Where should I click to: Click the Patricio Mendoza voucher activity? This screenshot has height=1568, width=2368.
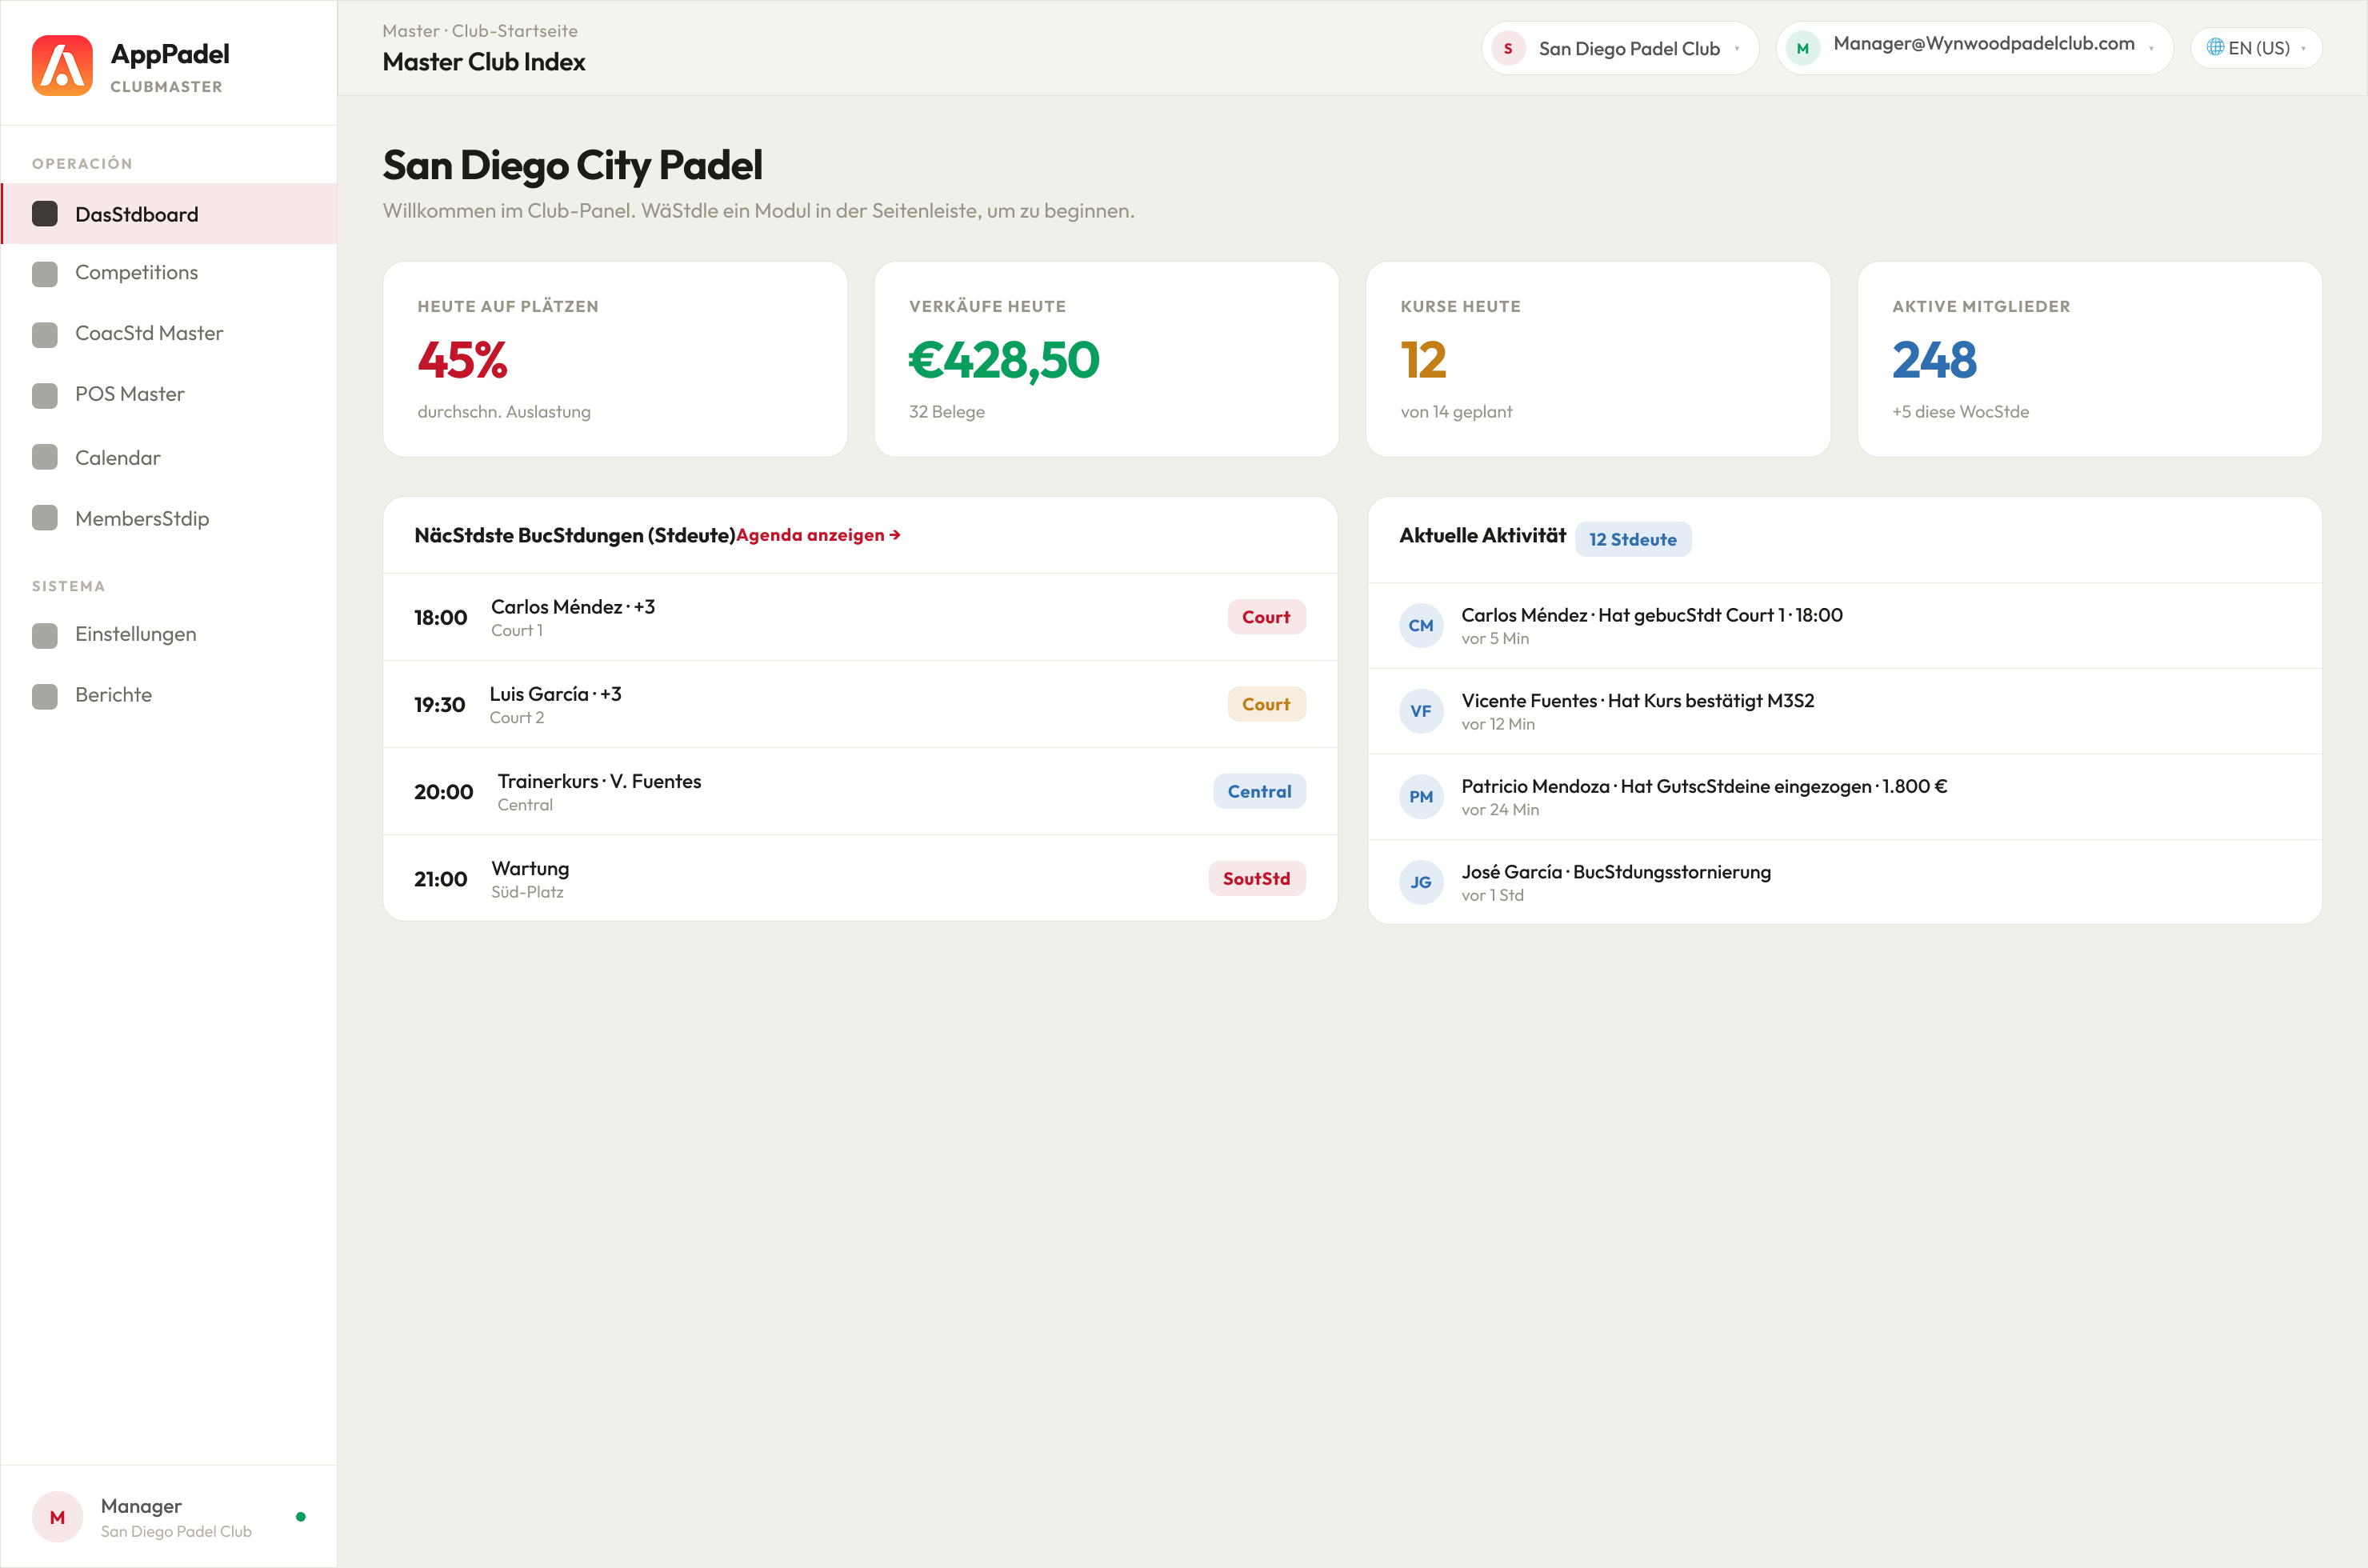click(x=1844, y=797)
